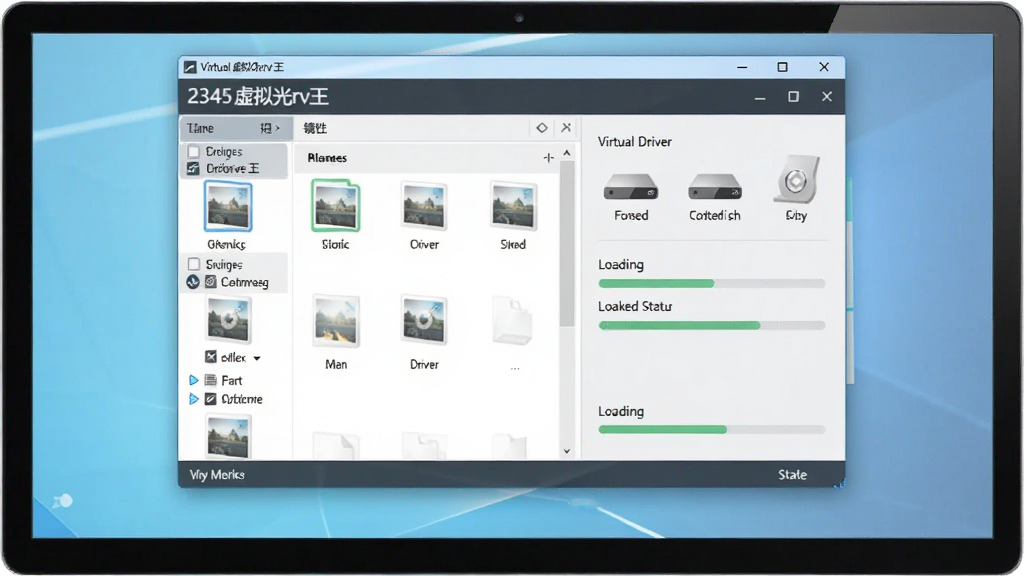Click the list icon next to Fart
The image size is (1024, 576).
coord(210,380)
